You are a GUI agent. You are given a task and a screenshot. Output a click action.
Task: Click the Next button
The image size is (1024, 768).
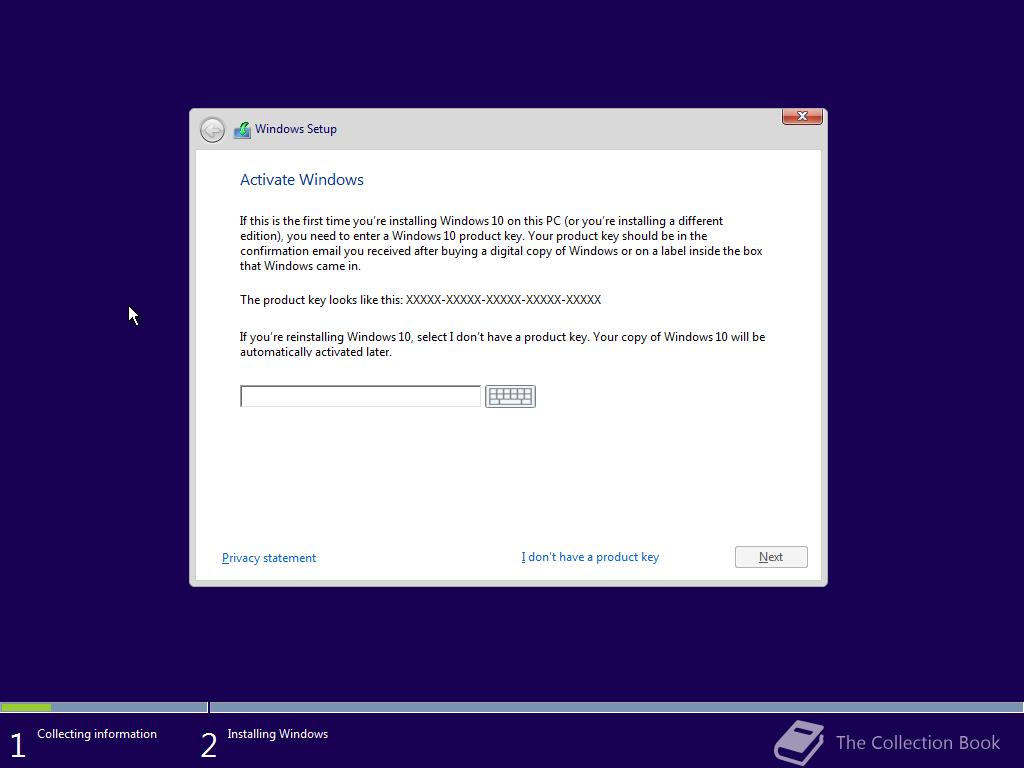pyautogui.click(x=771, y=557)
